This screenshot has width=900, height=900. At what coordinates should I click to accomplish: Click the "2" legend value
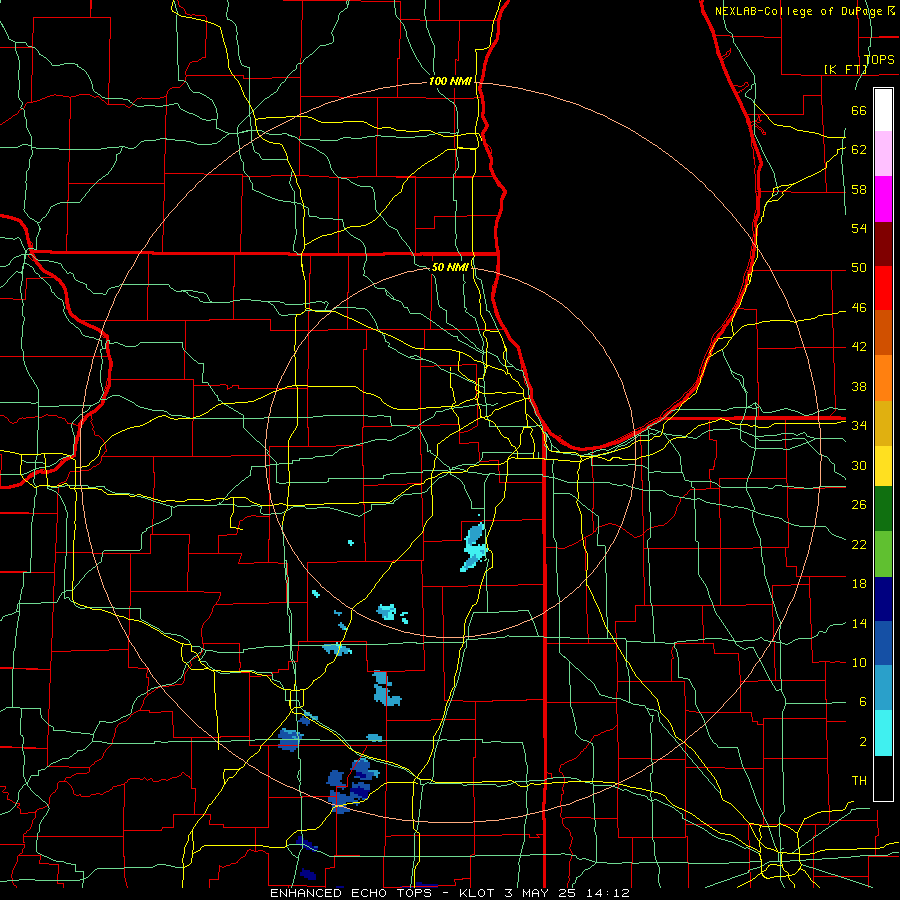[862, 742]
